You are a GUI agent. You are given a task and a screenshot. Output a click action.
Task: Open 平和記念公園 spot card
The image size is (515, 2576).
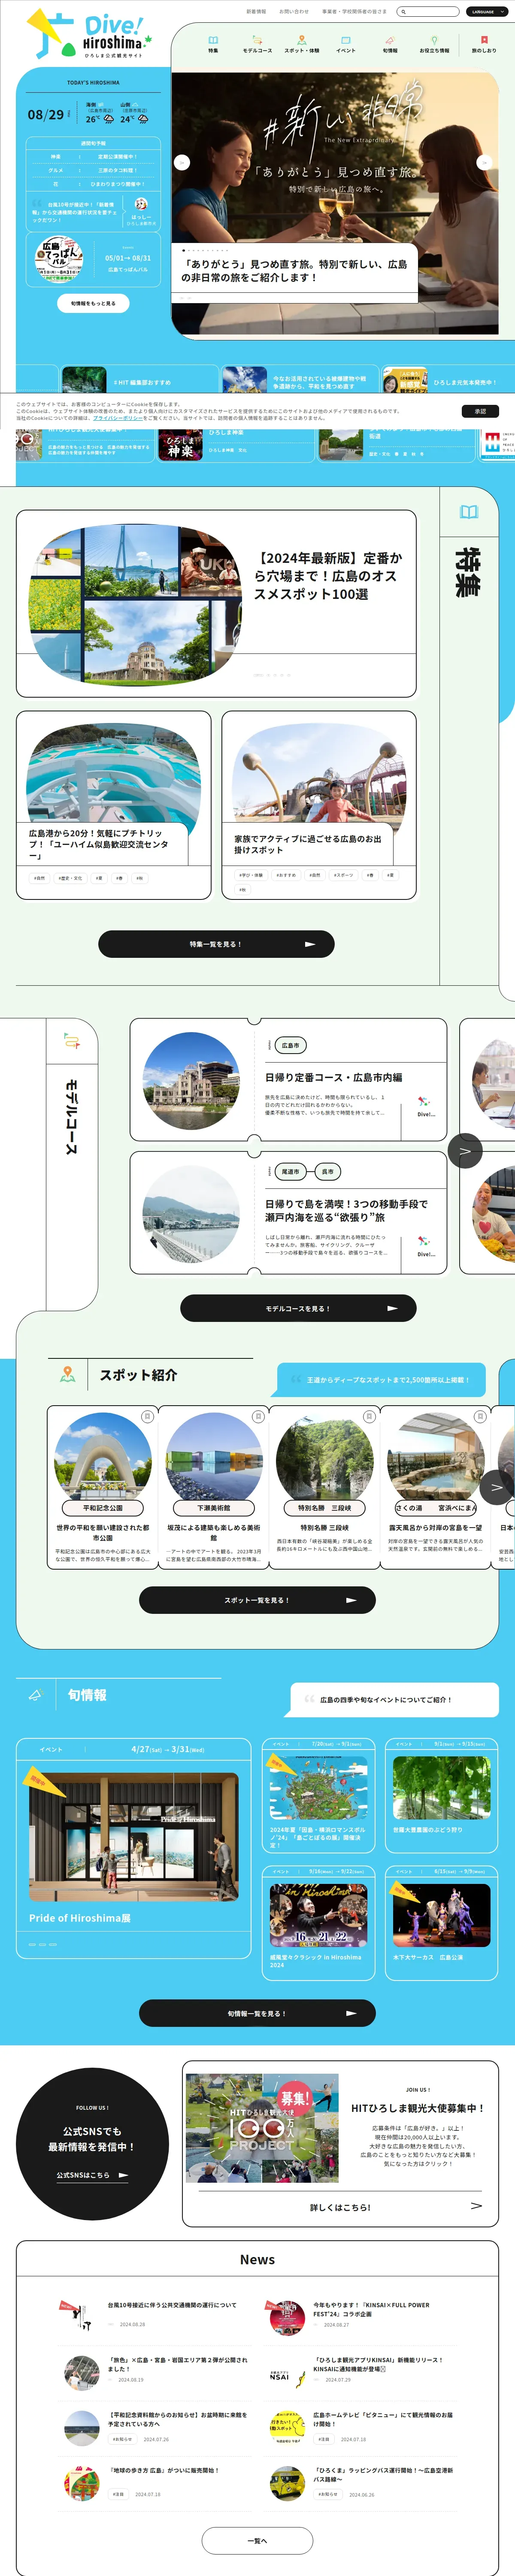(102, 1488)
